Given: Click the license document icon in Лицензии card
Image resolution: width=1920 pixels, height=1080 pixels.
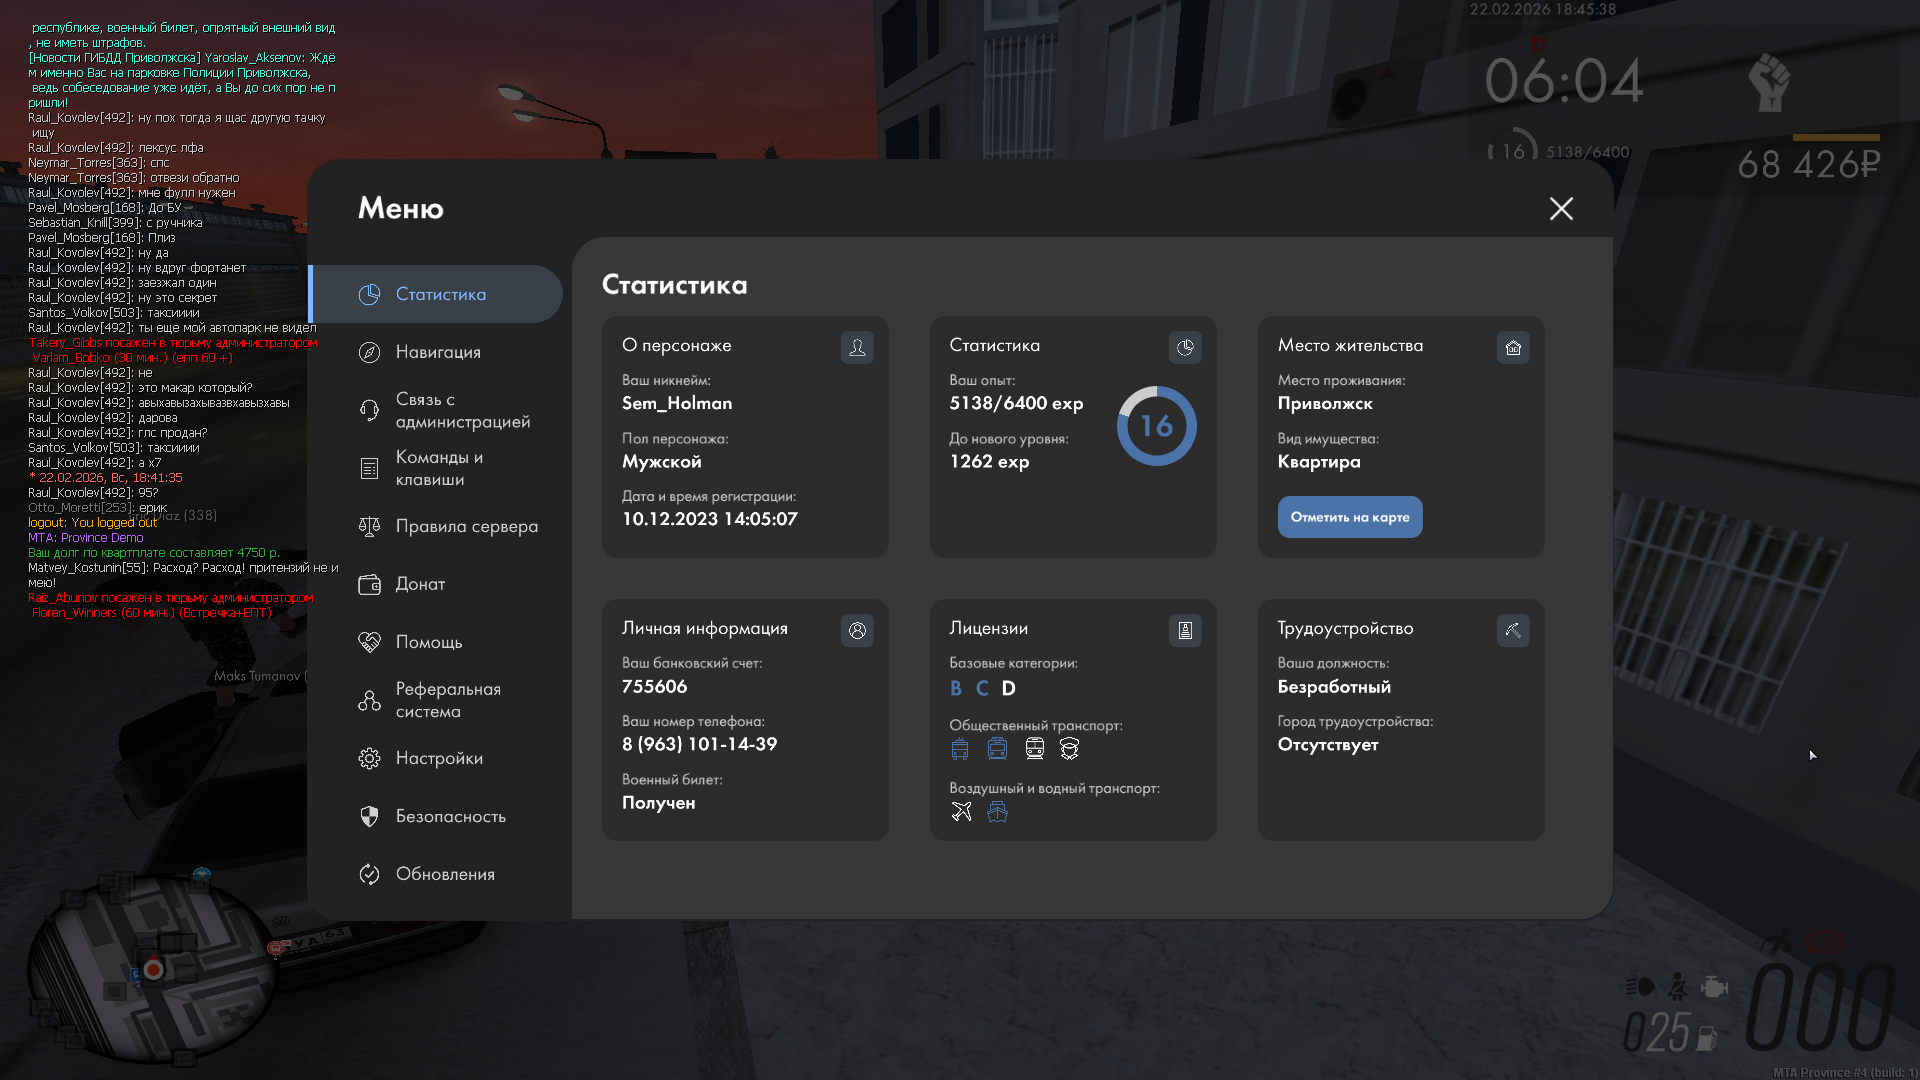Looking at the screenshot, I should click(1185, 630).
